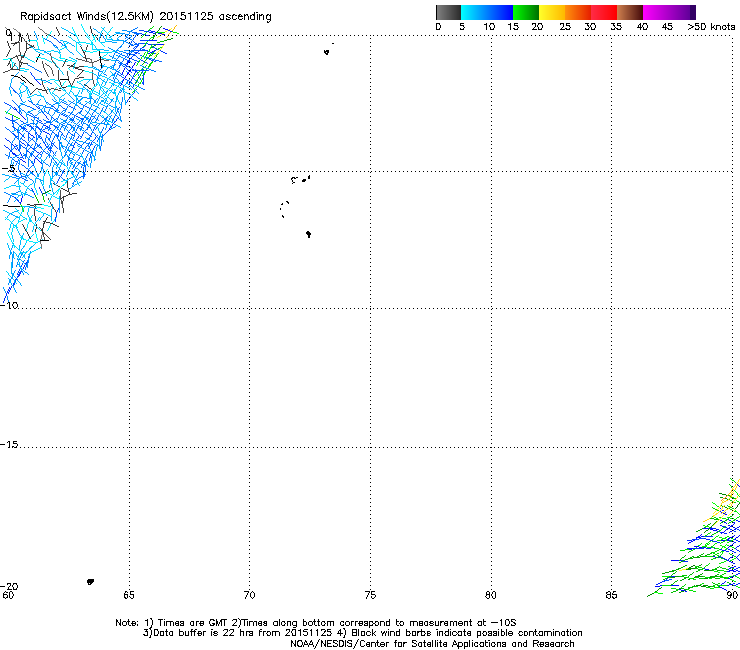This screenshot has height=650, width=740.
Task: Click the '-20' latitude axis label
Action: click(9, 586)
